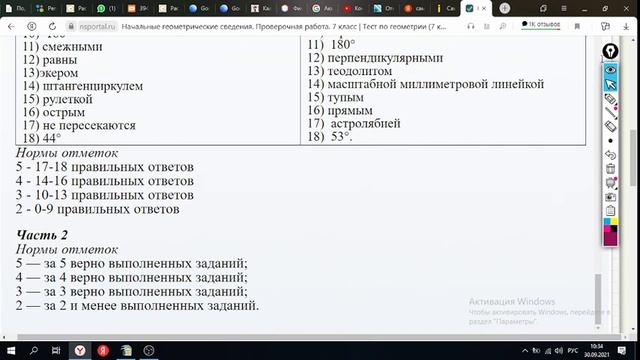The image size is (640, 360).
Task: Switch to the leftmost document tab
Action: (x=14, y=8)
